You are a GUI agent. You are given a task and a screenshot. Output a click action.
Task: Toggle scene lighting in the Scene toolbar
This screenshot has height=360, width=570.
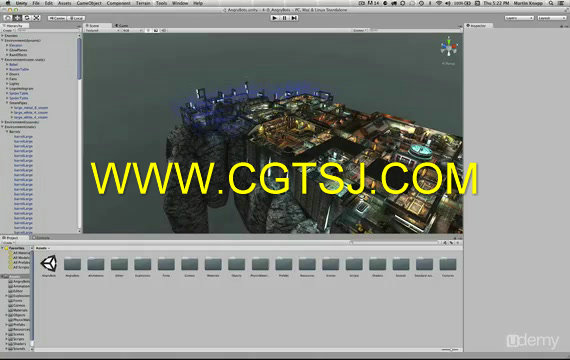[x=148, y=31]
